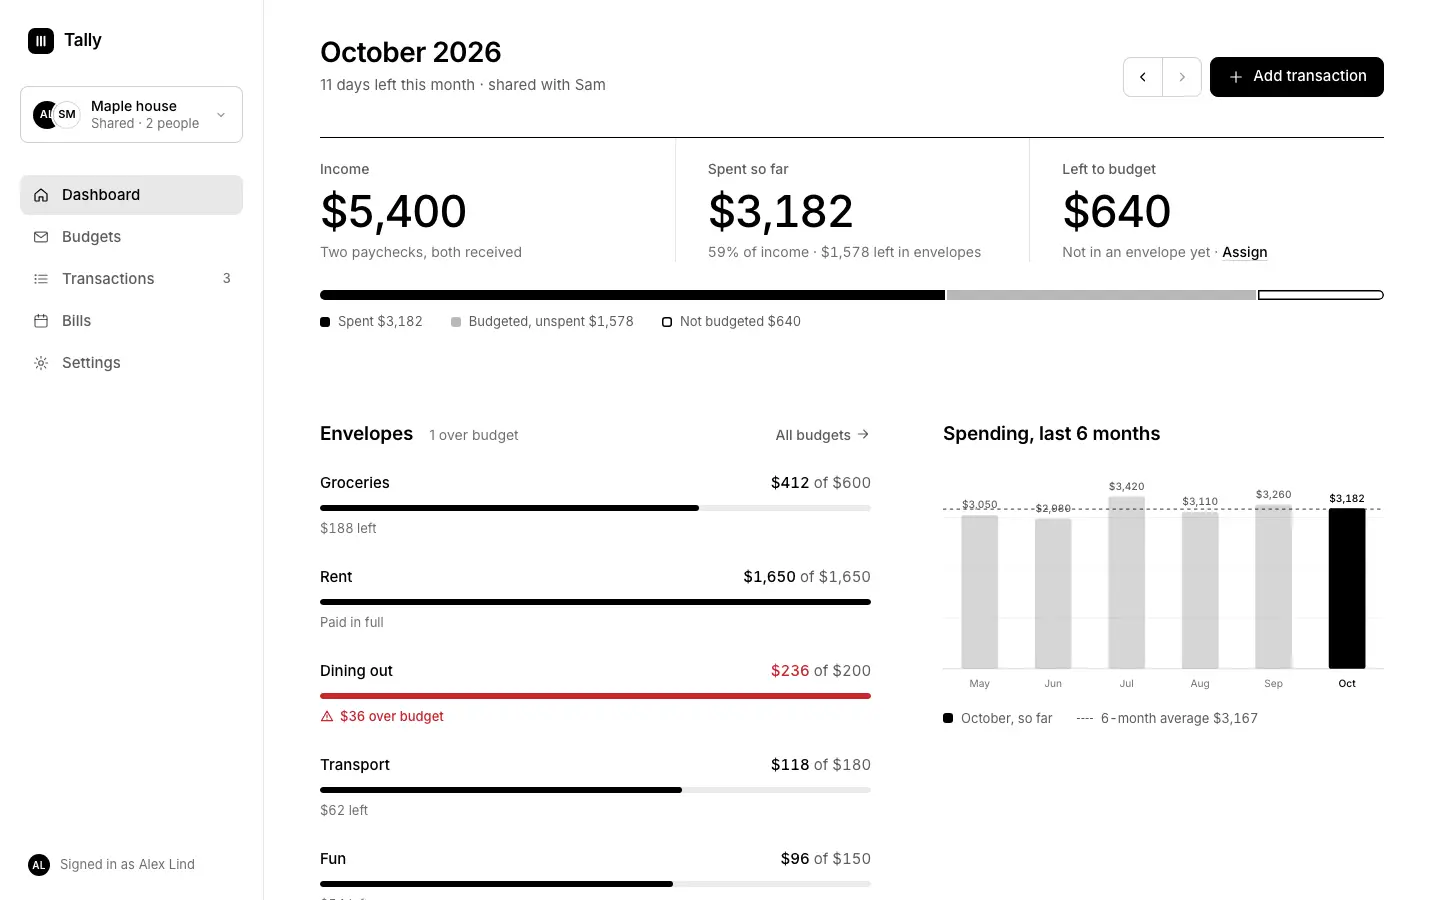
Task: Open Dashboard via its home icon
Action: point(41,195)
